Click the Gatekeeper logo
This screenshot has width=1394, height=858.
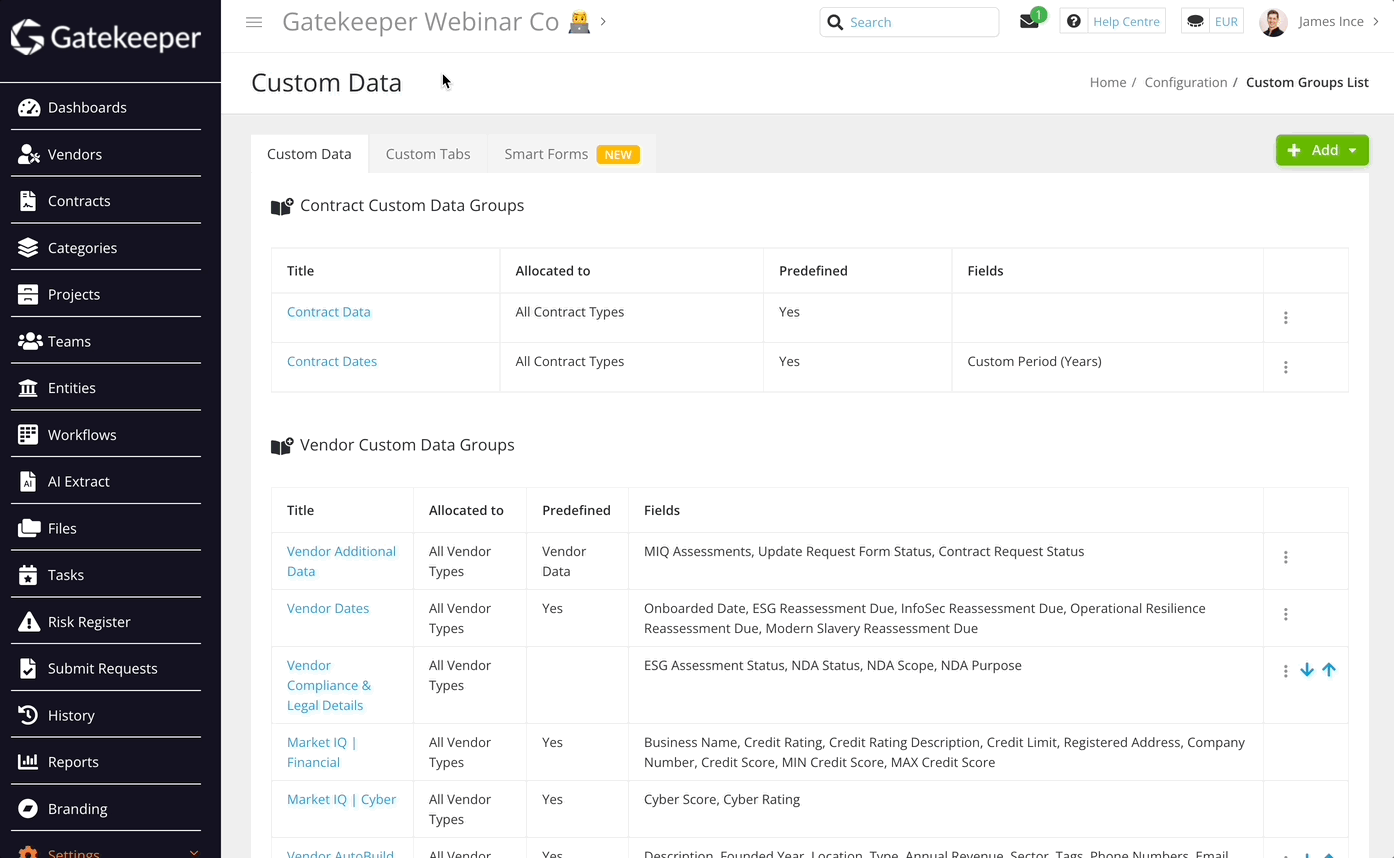pyautogui.click(x=104, y=38)
